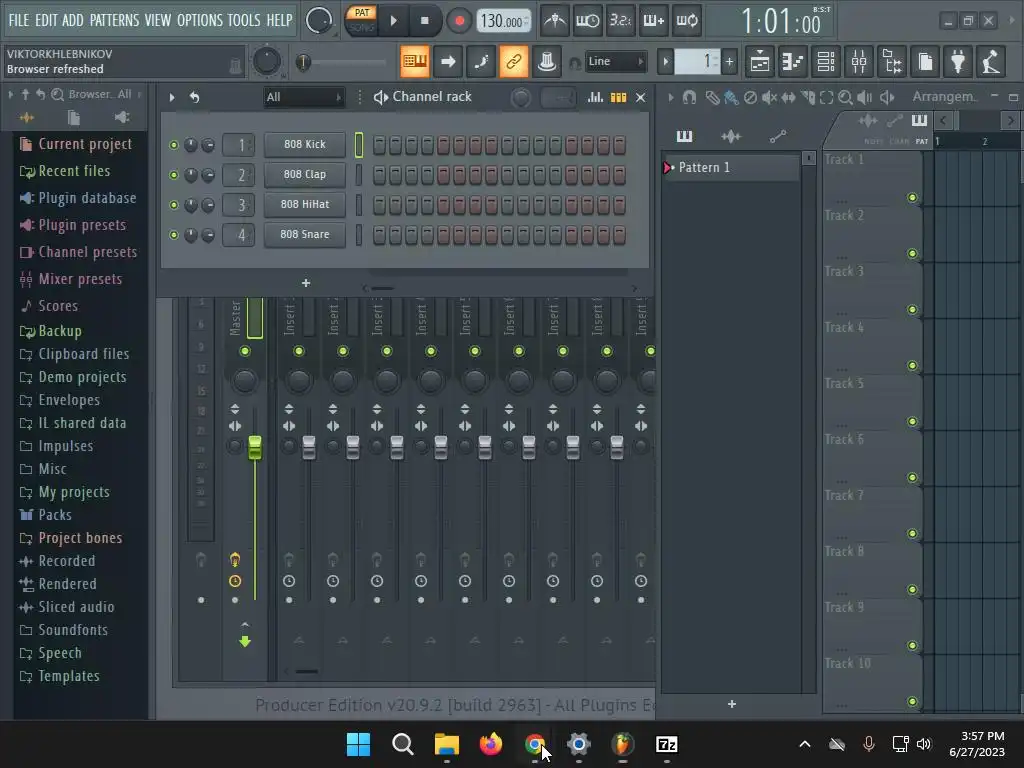Select magnet snap icon in playlist
1024x768 pixels.
(x=689, y=97)
